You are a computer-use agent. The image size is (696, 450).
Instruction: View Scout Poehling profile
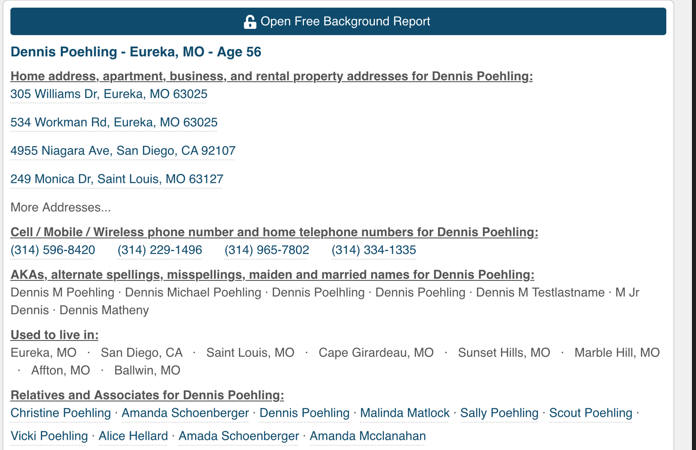click(591, 413)
